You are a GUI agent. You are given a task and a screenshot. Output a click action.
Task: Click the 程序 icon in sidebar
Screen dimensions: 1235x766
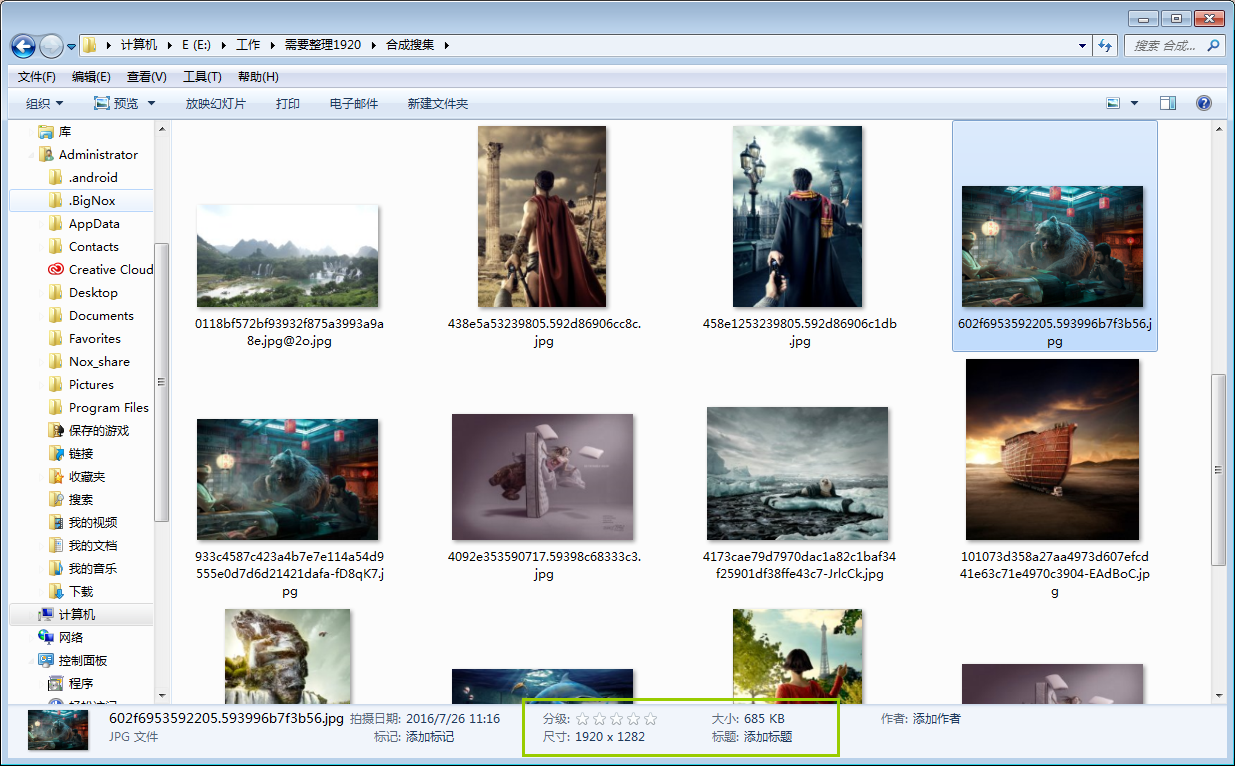[56, 683]
